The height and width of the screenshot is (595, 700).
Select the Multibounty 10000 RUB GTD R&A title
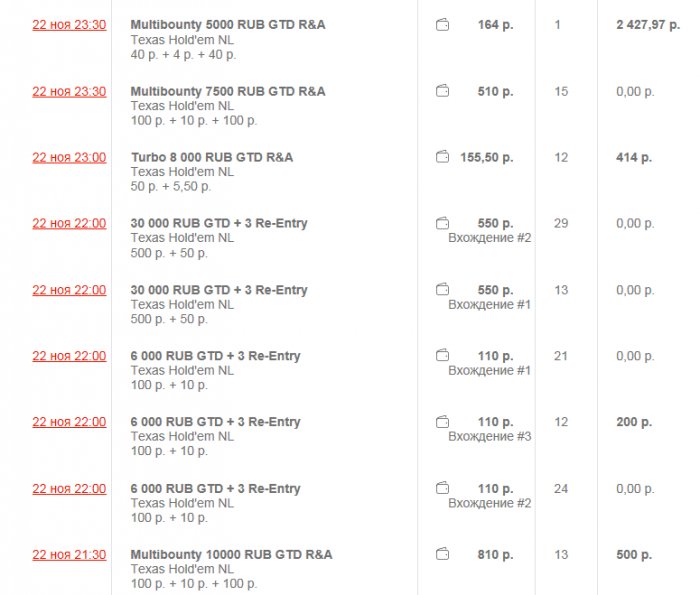pyautogui.click(x=231, y=554)
